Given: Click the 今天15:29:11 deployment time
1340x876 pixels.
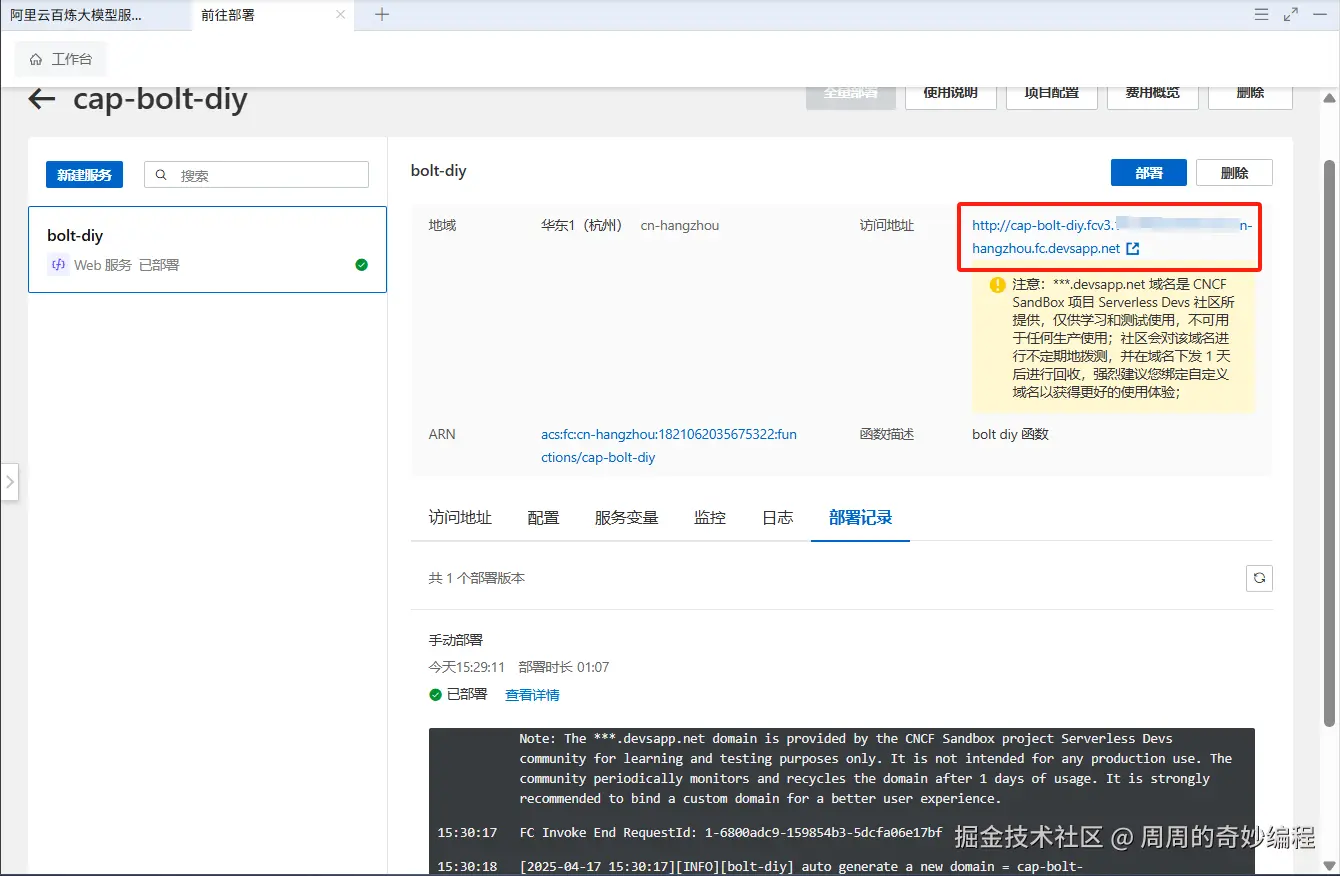Looking at the screenshot, I should pyautogui.click(x=467, y=667).
